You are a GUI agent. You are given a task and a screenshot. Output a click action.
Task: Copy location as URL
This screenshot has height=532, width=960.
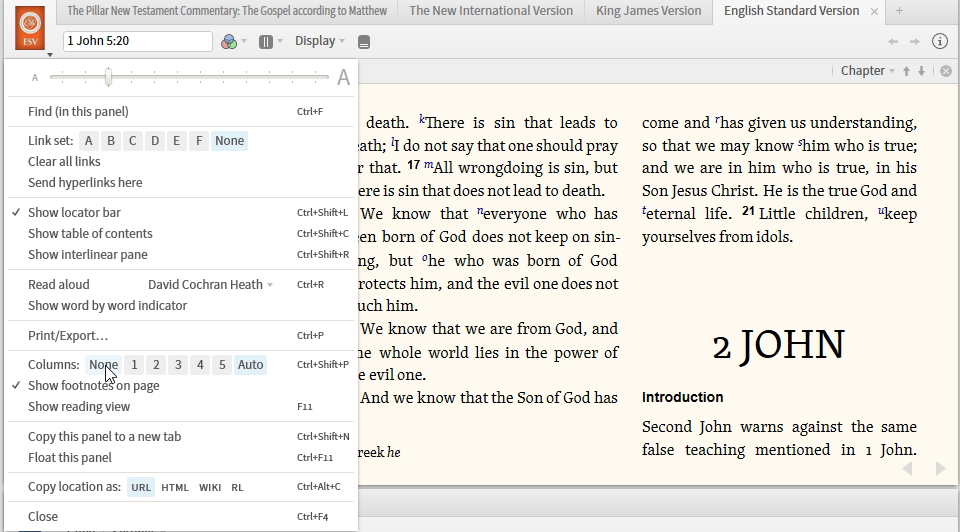coord(141,487)
